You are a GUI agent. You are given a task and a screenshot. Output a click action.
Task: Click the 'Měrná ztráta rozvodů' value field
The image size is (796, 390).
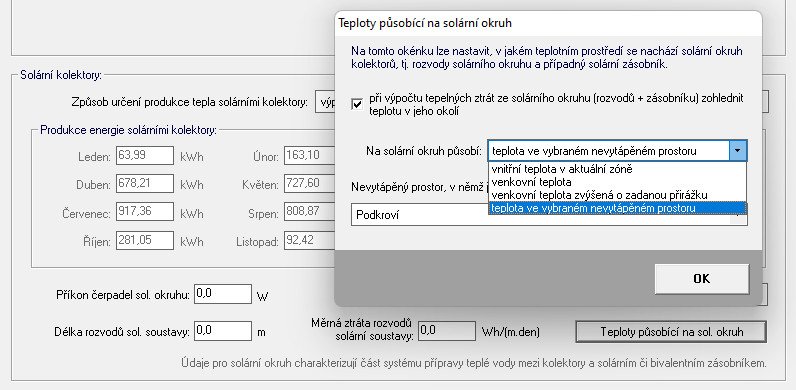coord(447,331)
